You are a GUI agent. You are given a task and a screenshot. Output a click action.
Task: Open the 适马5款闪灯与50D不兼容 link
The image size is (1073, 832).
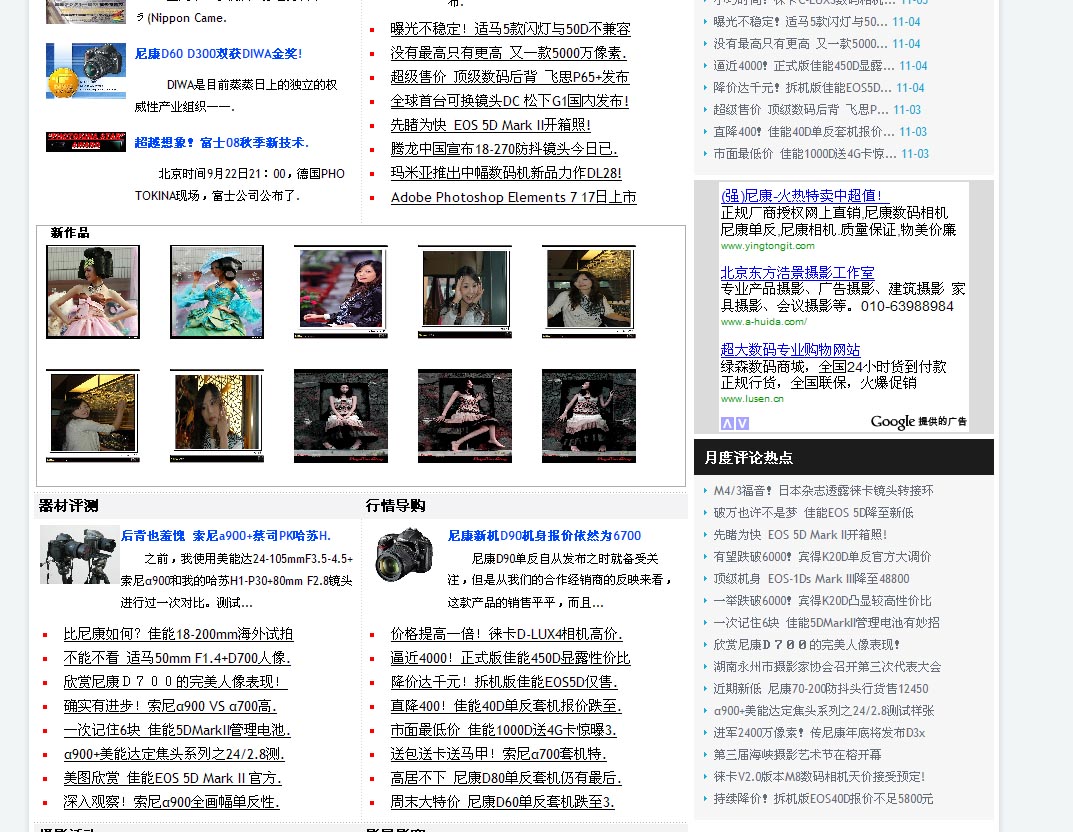point(510,29)
